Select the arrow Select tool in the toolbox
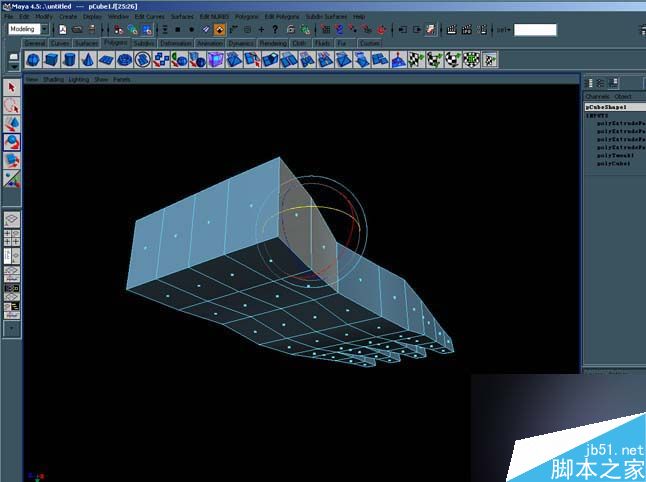The width and height of the screenshot is (646, 482). coord(11,87)
